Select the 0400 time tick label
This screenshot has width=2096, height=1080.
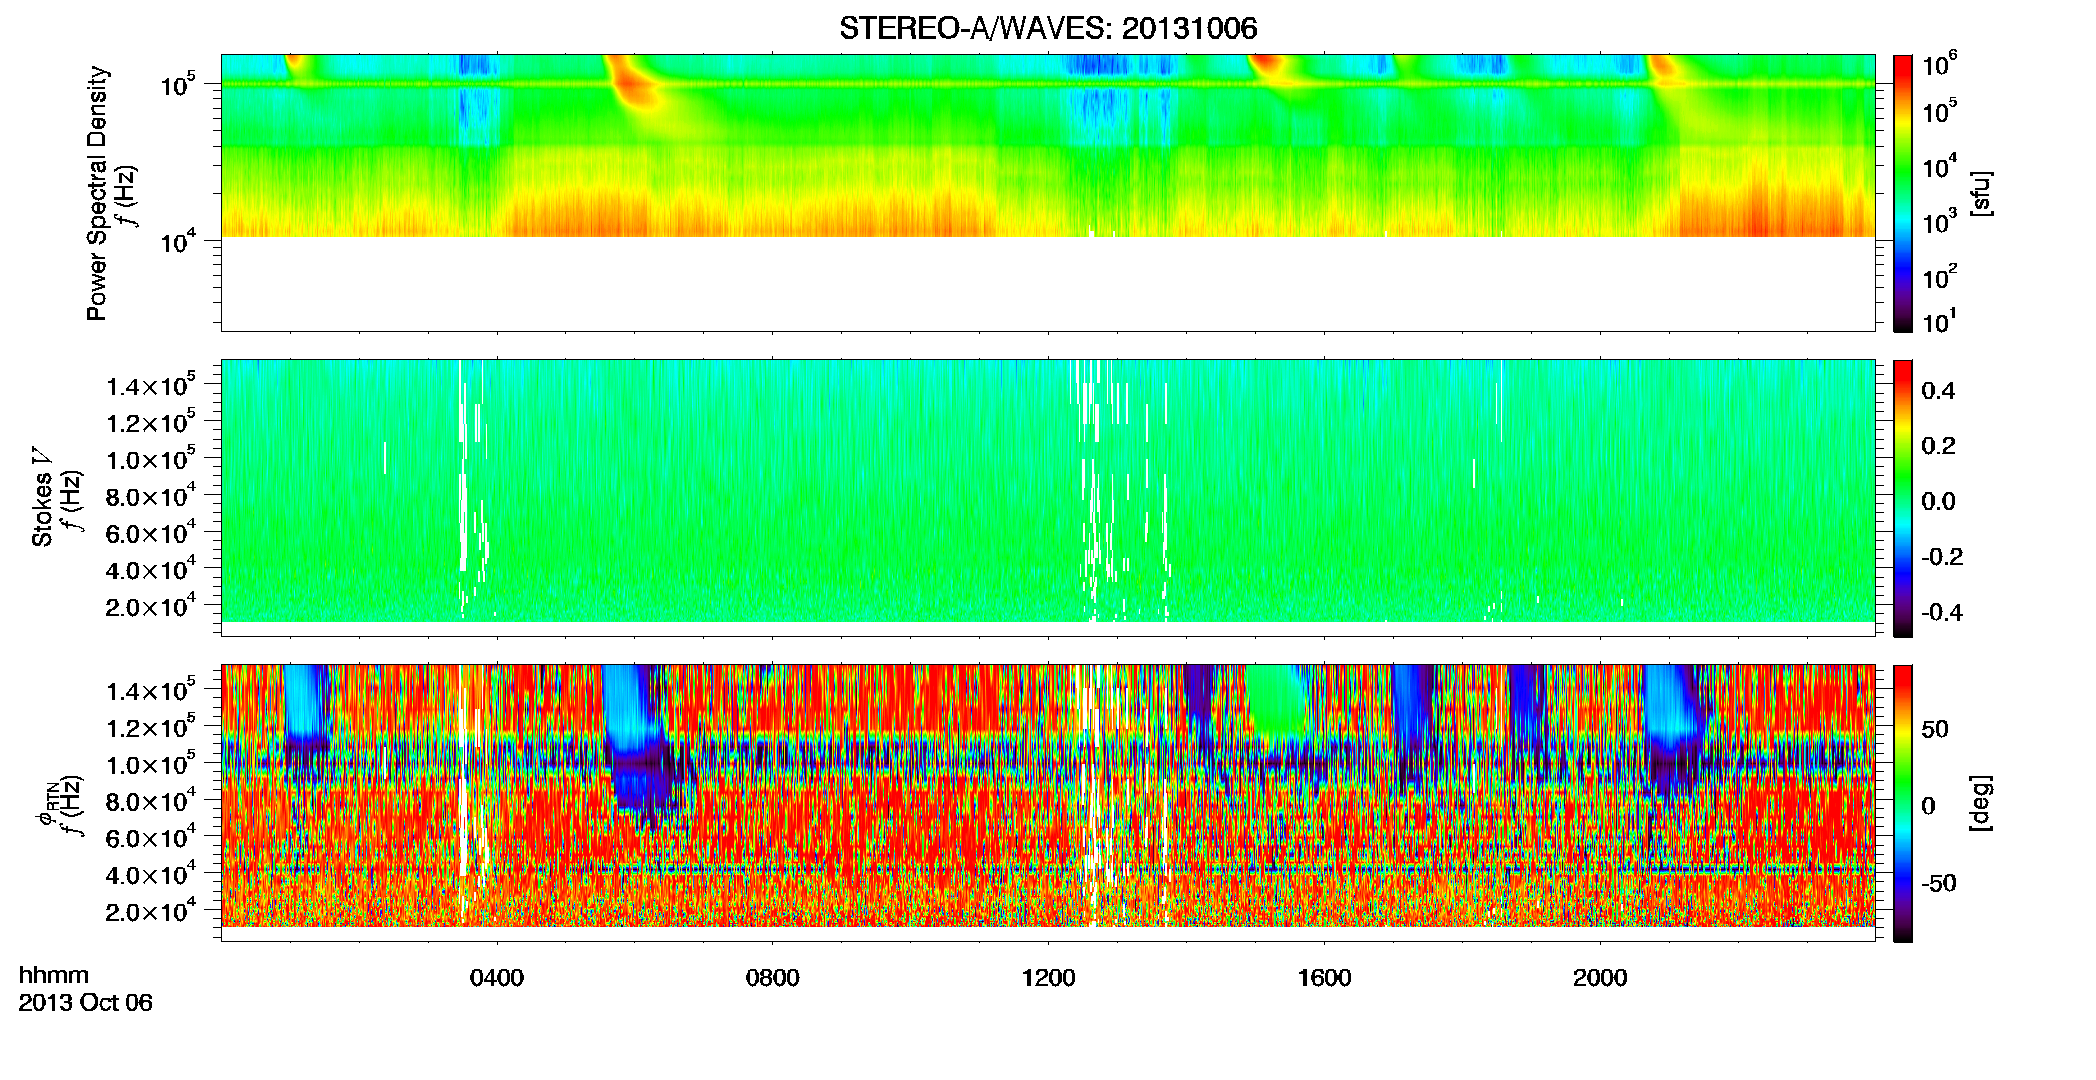click(x=497, y=978)
